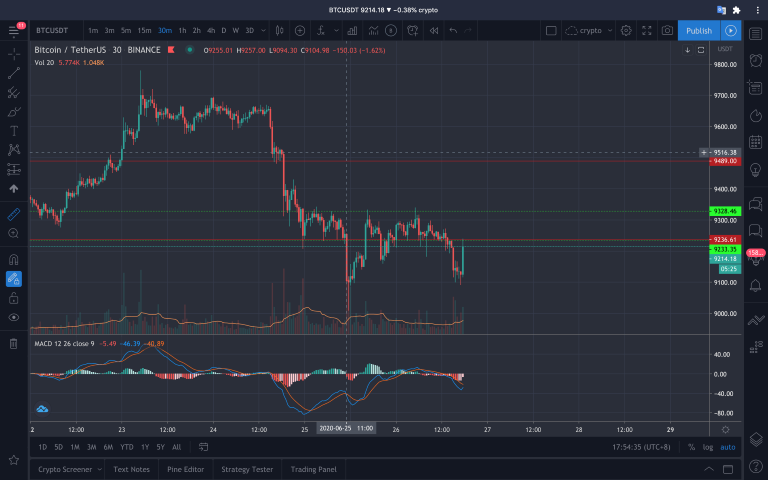Image resolution: width=768 pixels, height=480 pixels.
Task: Select the Text annotation tool
Action: point(14,131)
